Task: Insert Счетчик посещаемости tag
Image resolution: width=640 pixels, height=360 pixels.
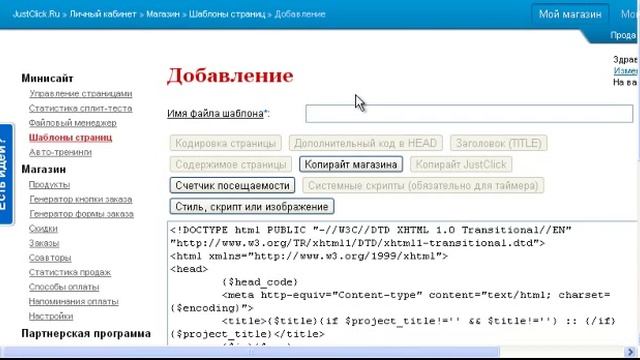Action: point(232,185)
